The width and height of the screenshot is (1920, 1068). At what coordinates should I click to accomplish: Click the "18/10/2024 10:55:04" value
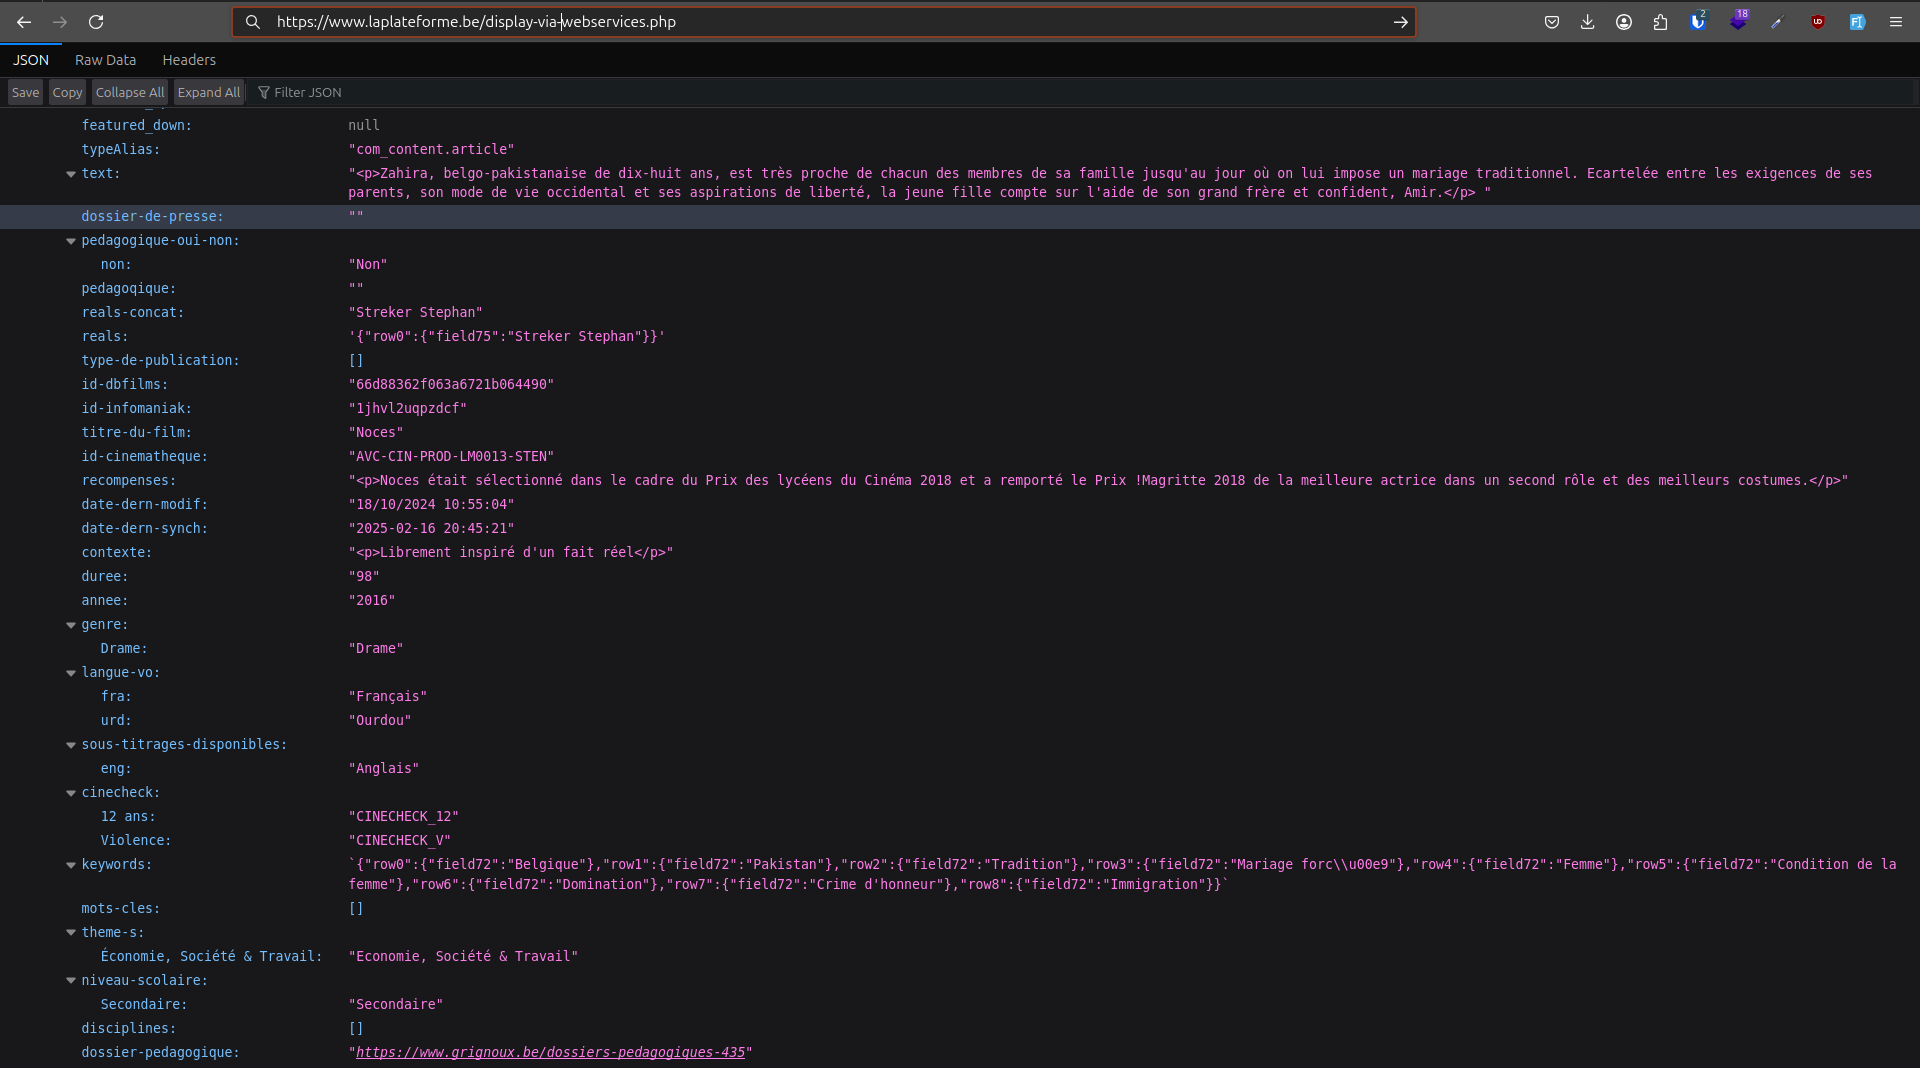point(431,504)
